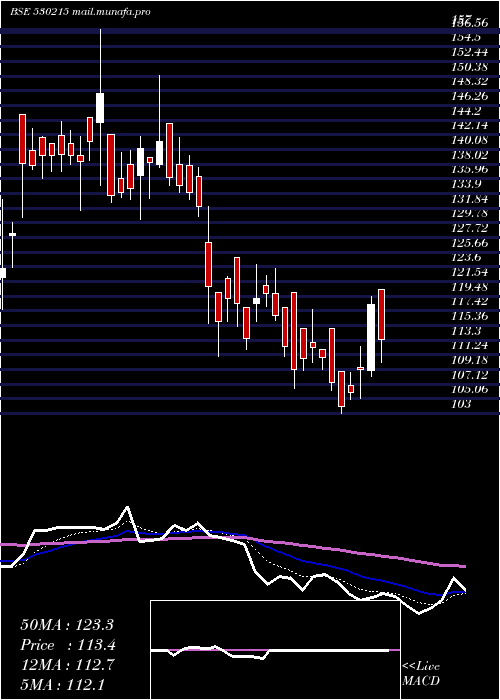Click the 129.78 price axis label
The width and height of the screenshot is (500, 700).
click(469, 214)
